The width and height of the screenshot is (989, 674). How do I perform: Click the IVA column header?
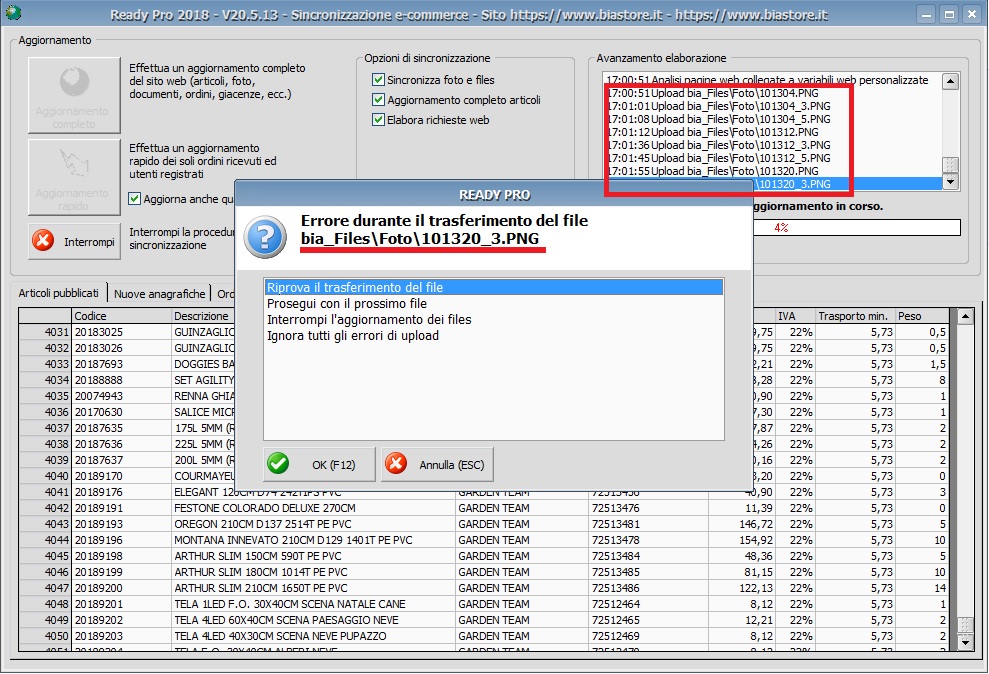pyautogui.click(x=794, y=316)
